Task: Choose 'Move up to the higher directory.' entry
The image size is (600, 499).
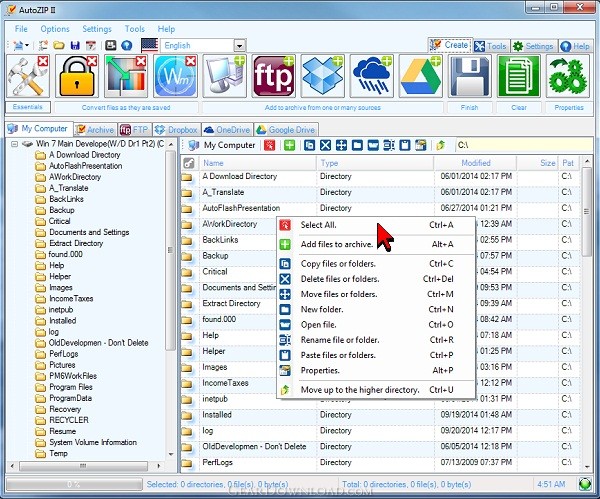Action: point(376,390)
